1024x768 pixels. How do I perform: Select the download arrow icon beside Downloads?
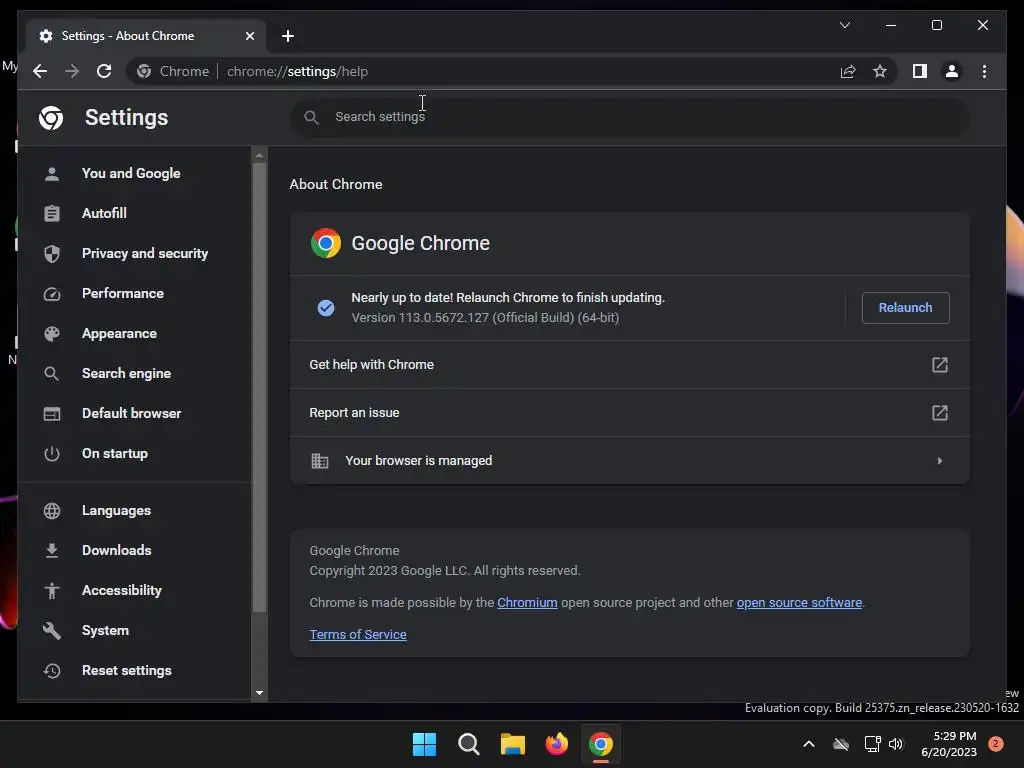pyautogui.click(x=52, y=551)
